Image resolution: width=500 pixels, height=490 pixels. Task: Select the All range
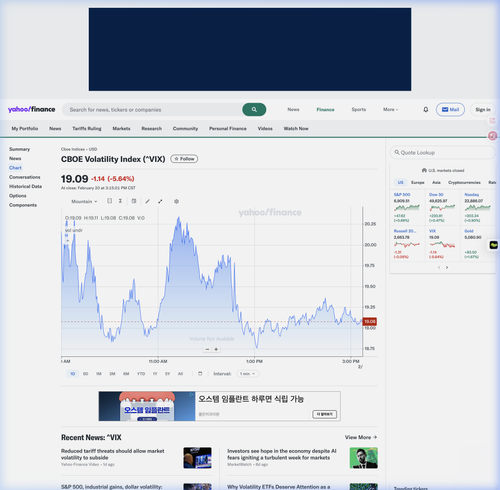[180, 374]
